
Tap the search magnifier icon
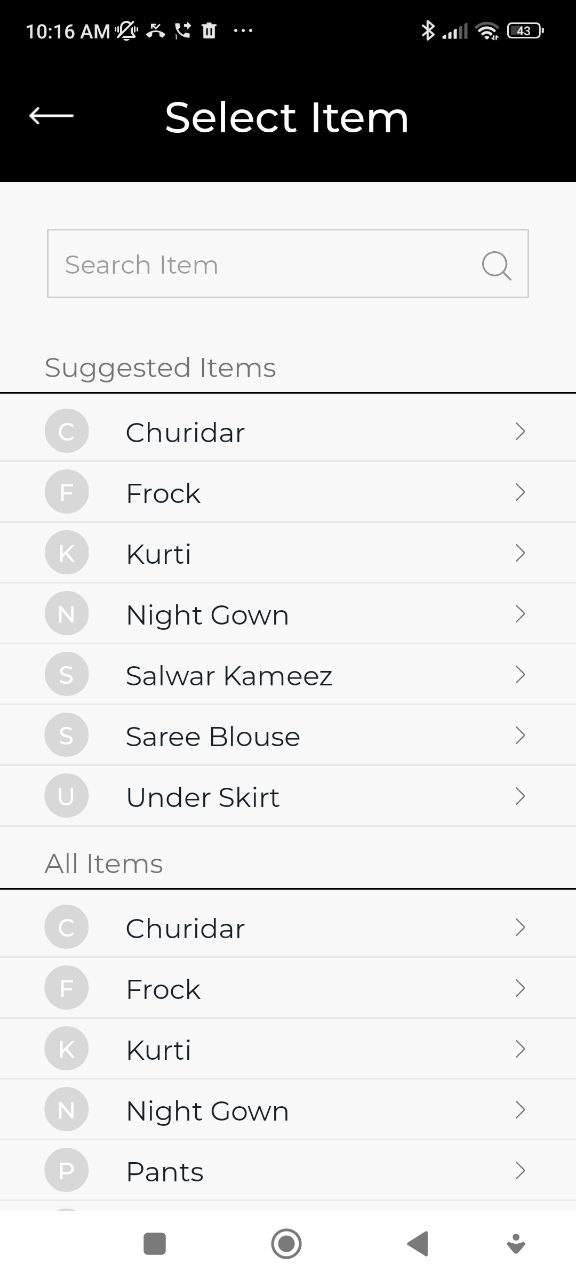[x=496, y=265]
